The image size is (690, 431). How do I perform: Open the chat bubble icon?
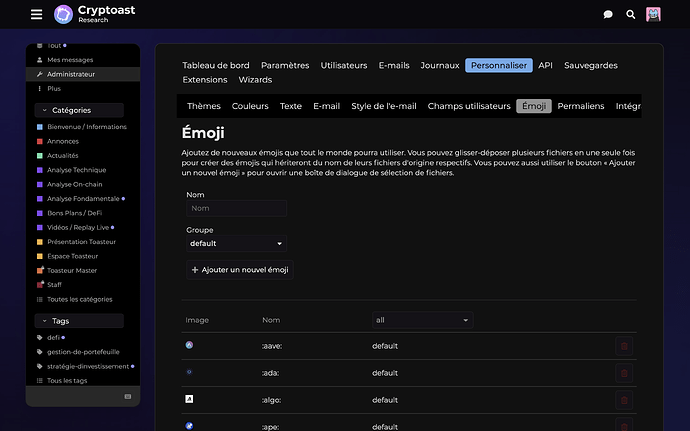click(608, 15)
